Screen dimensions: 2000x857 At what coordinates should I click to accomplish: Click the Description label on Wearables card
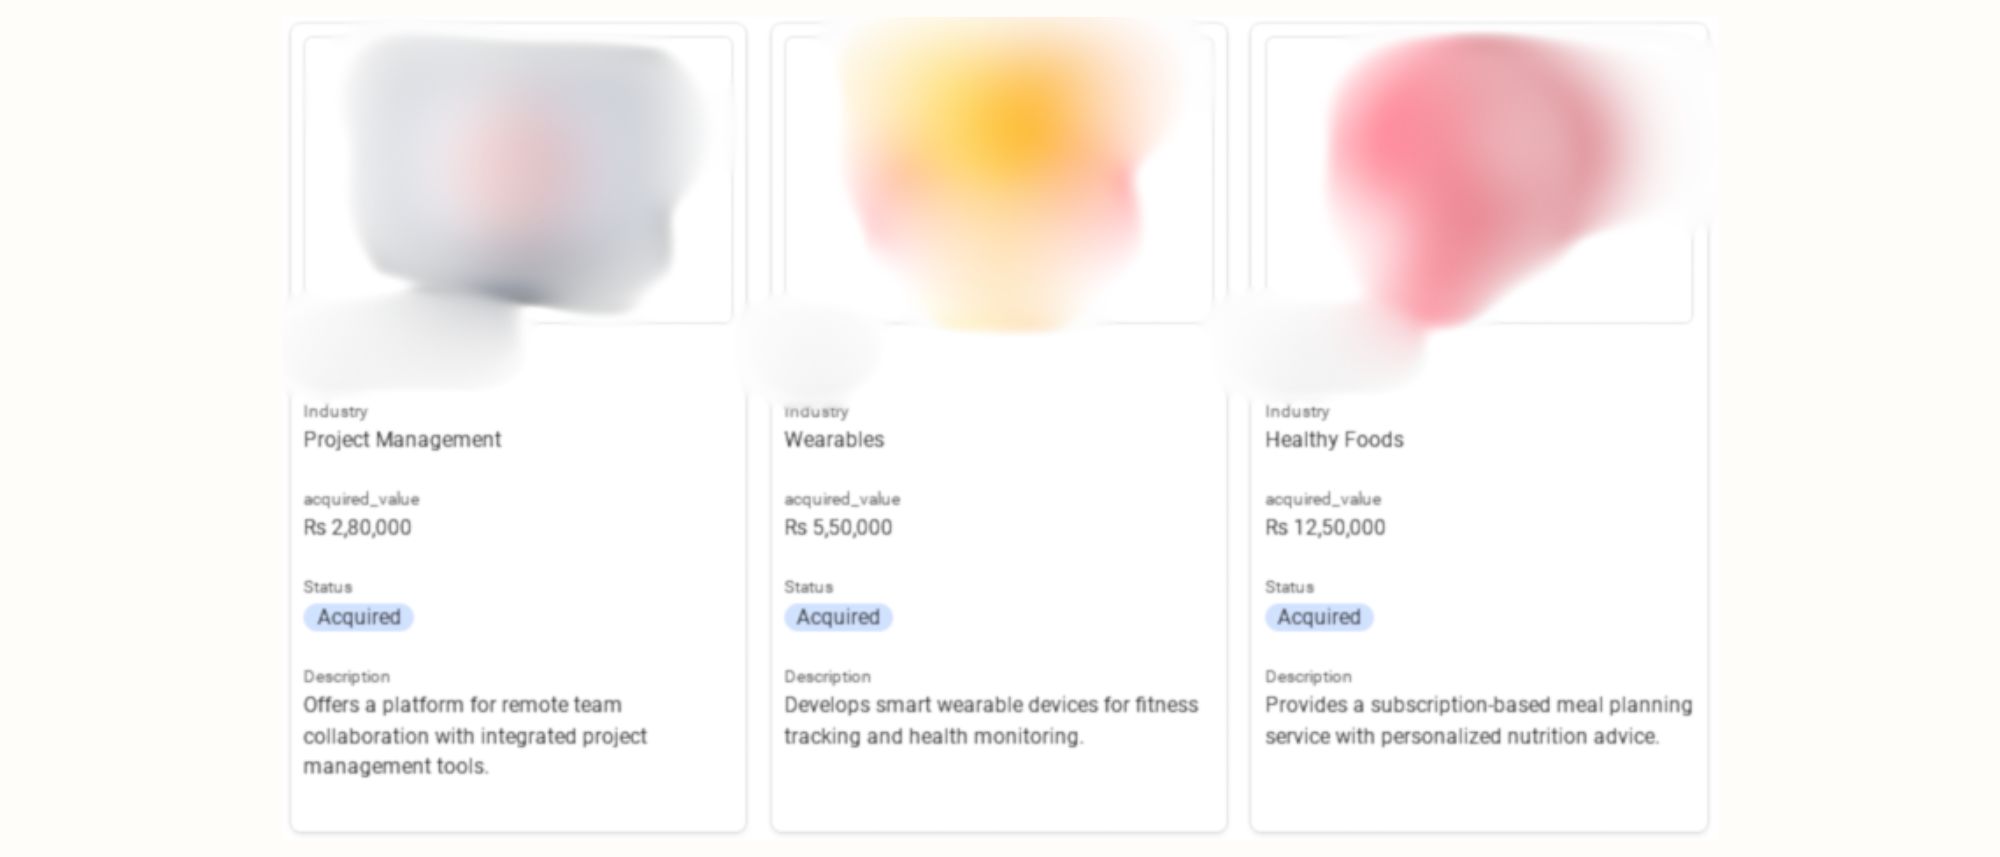pos(827,677)
